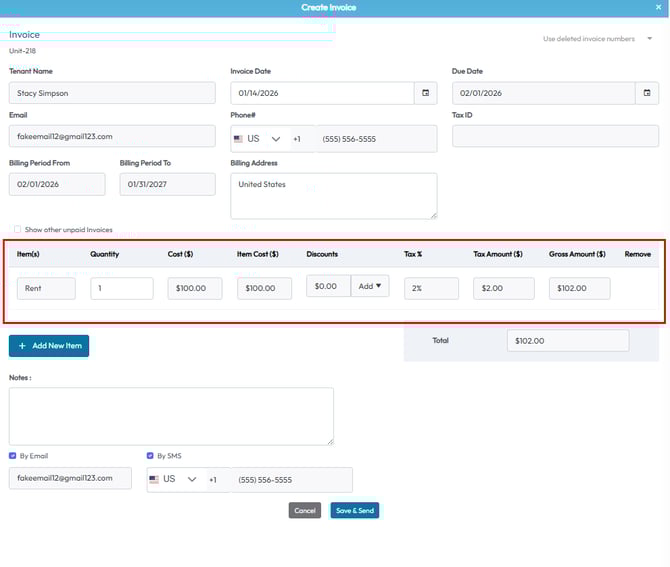Click the Tax % field showing 2%
The height and width of the screenshot is (567, 670).
coord(431,288)
